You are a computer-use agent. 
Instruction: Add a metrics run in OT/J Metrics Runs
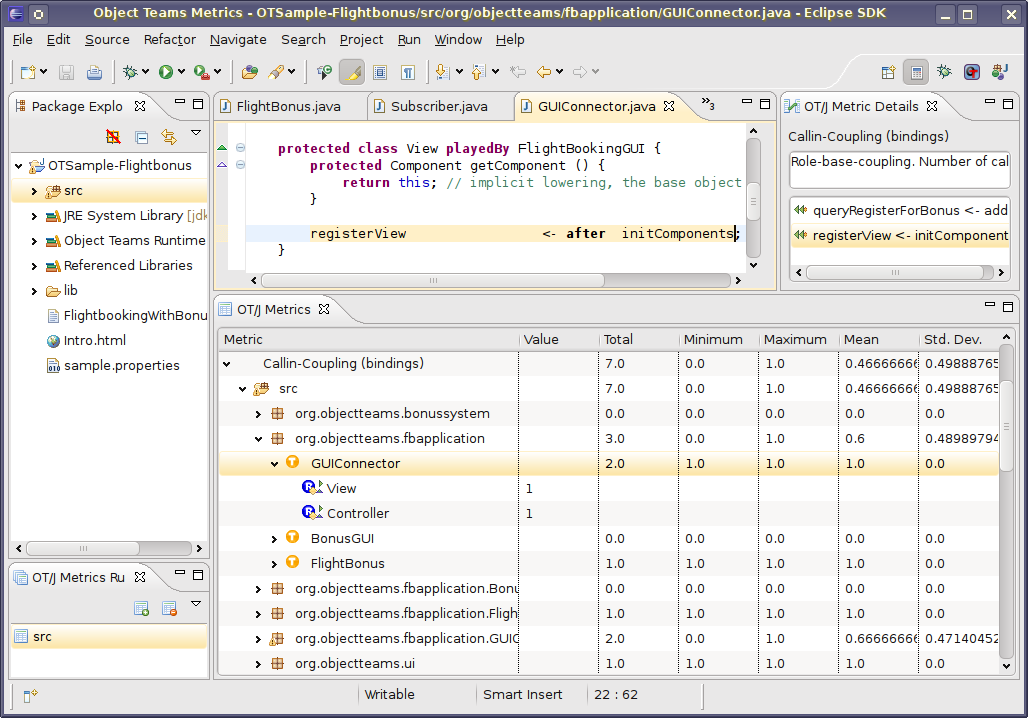coord(142,608)
